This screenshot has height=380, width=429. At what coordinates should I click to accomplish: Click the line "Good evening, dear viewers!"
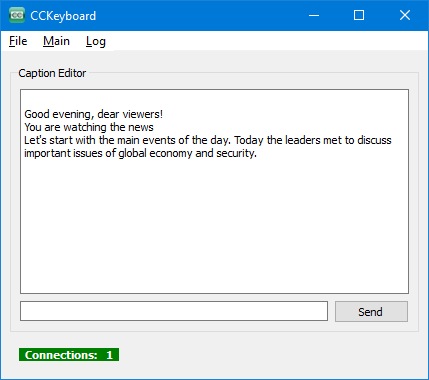pos(94,114)
